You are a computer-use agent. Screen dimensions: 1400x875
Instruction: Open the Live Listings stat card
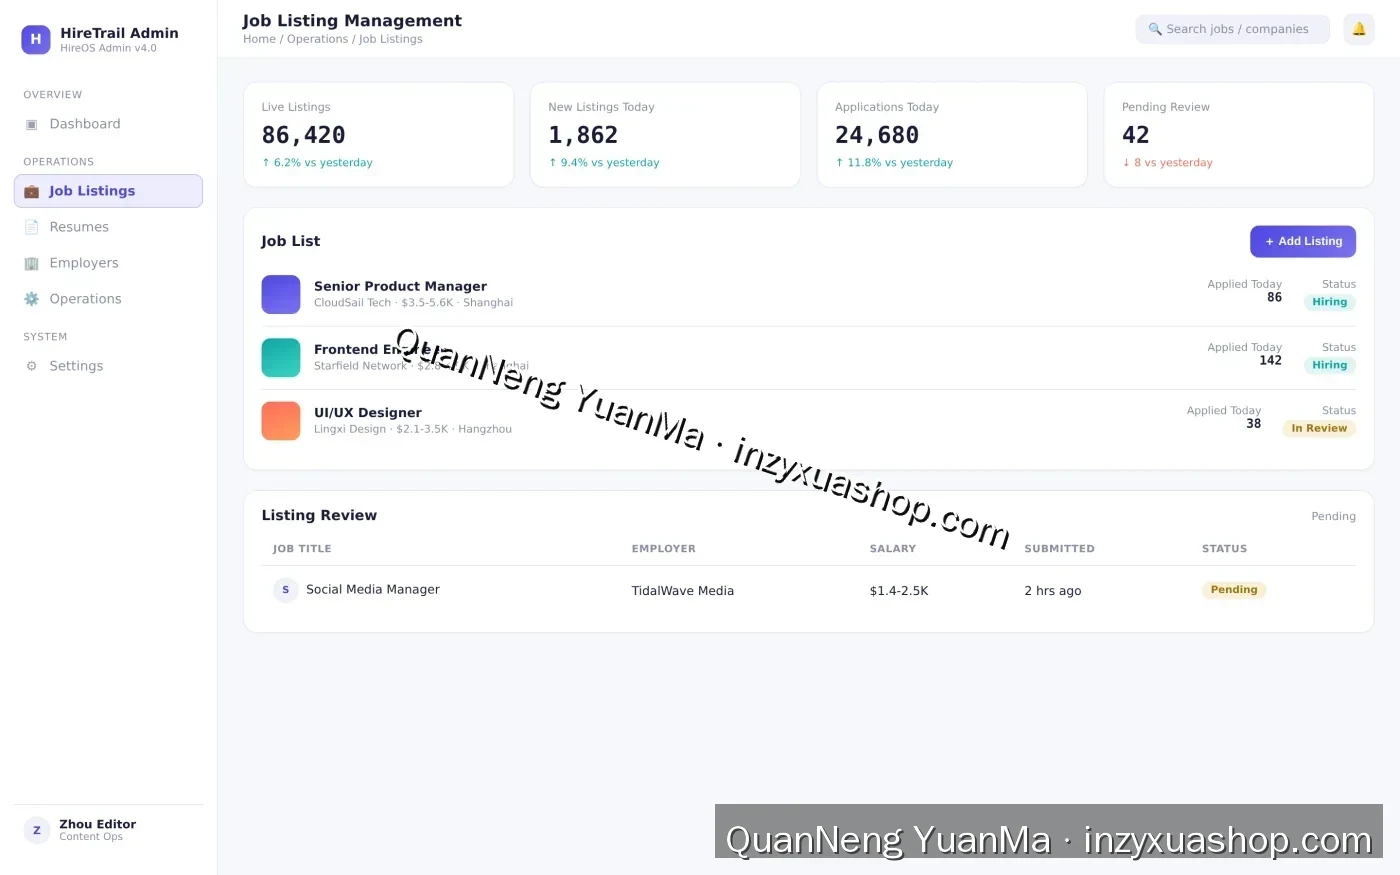point(379,135)
